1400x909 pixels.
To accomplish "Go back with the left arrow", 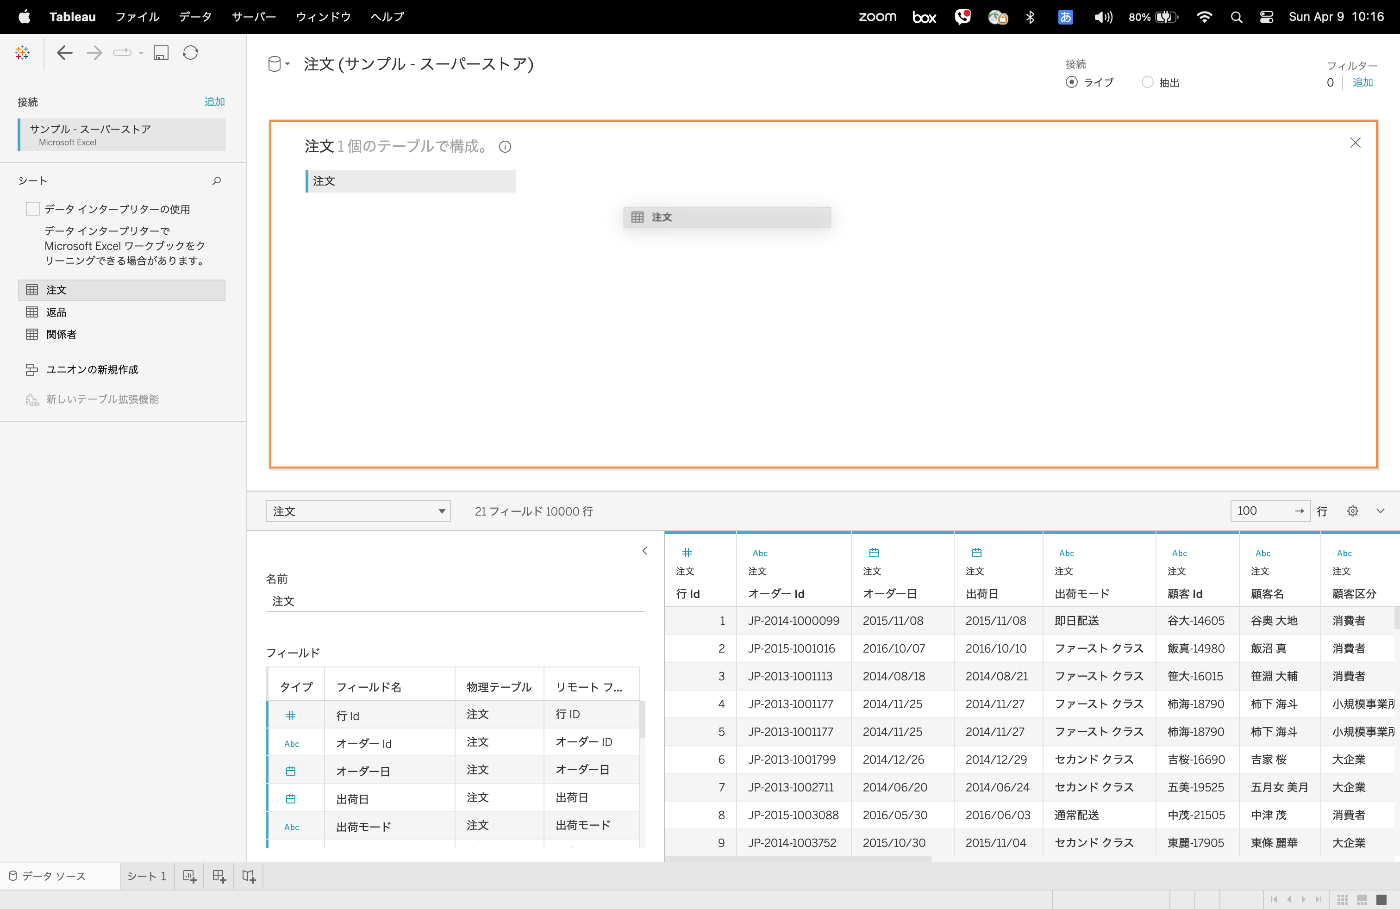I will (65, 53).
